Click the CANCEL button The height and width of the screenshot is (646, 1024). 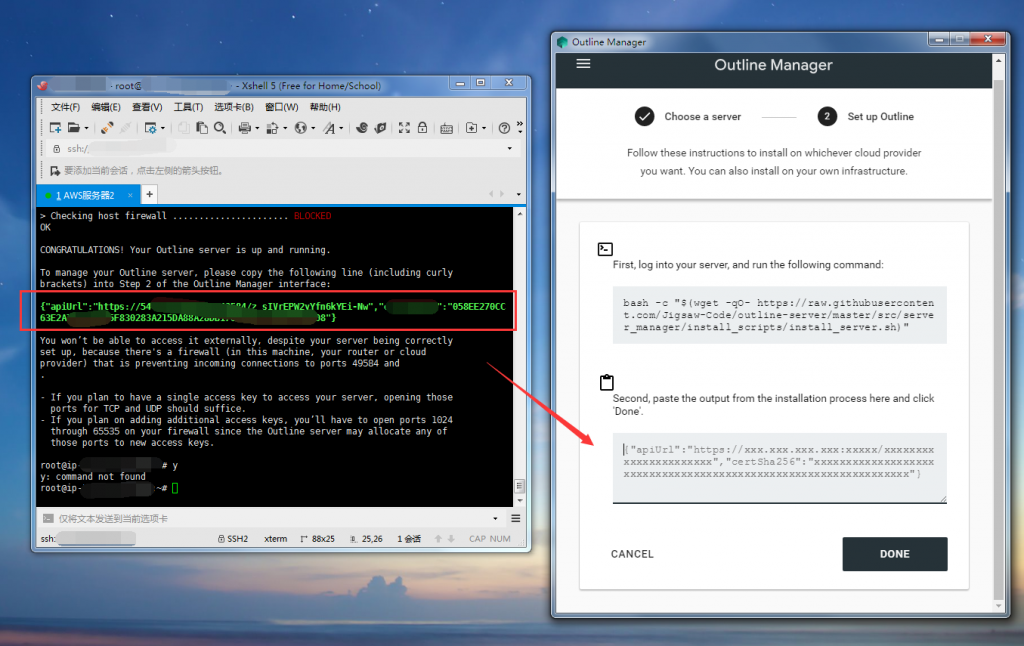[632, 554]
